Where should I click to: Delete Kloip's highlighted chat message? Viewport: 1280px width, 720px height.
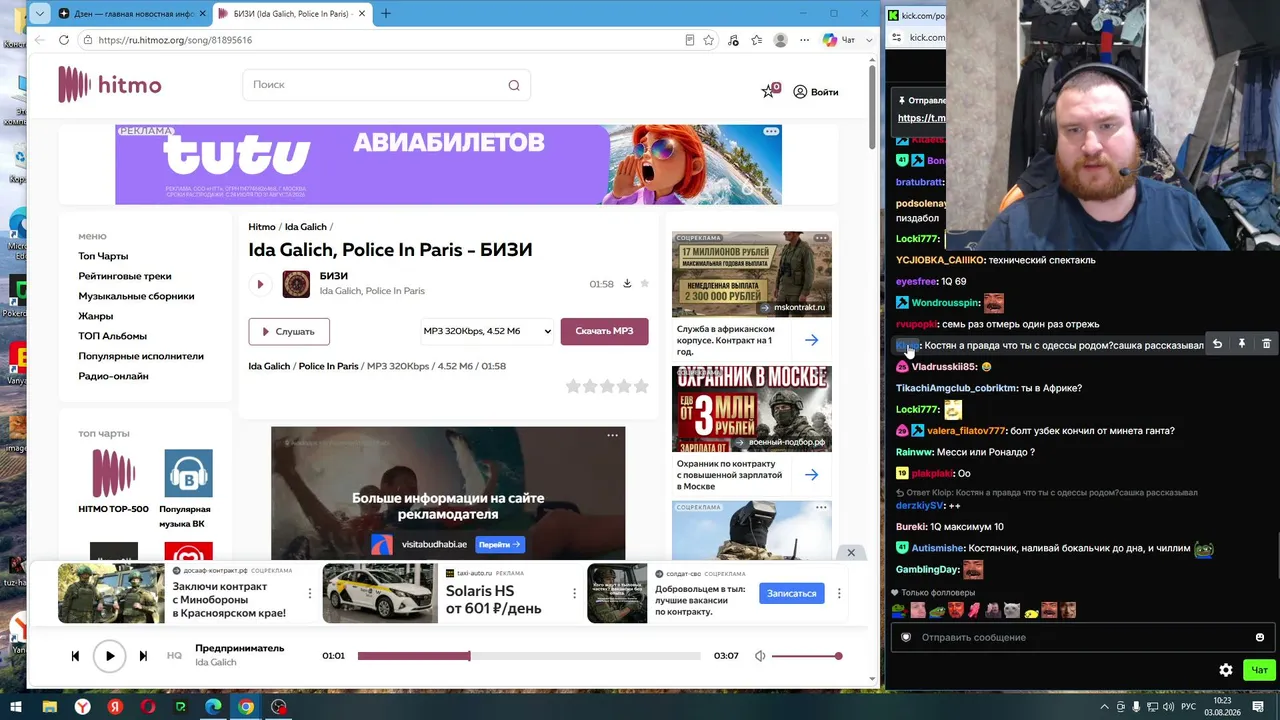click(x=1266, y=344)
